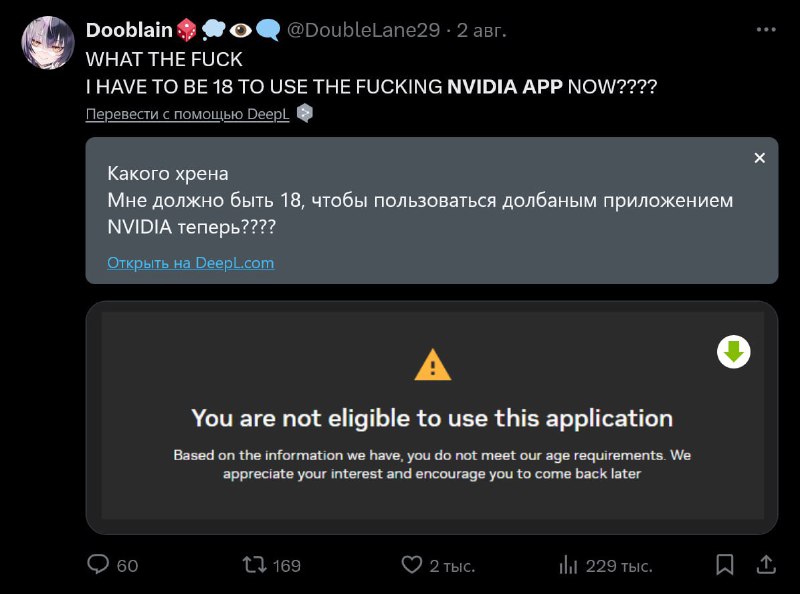
Task: Bookmark this tweet
Action: 725,565
